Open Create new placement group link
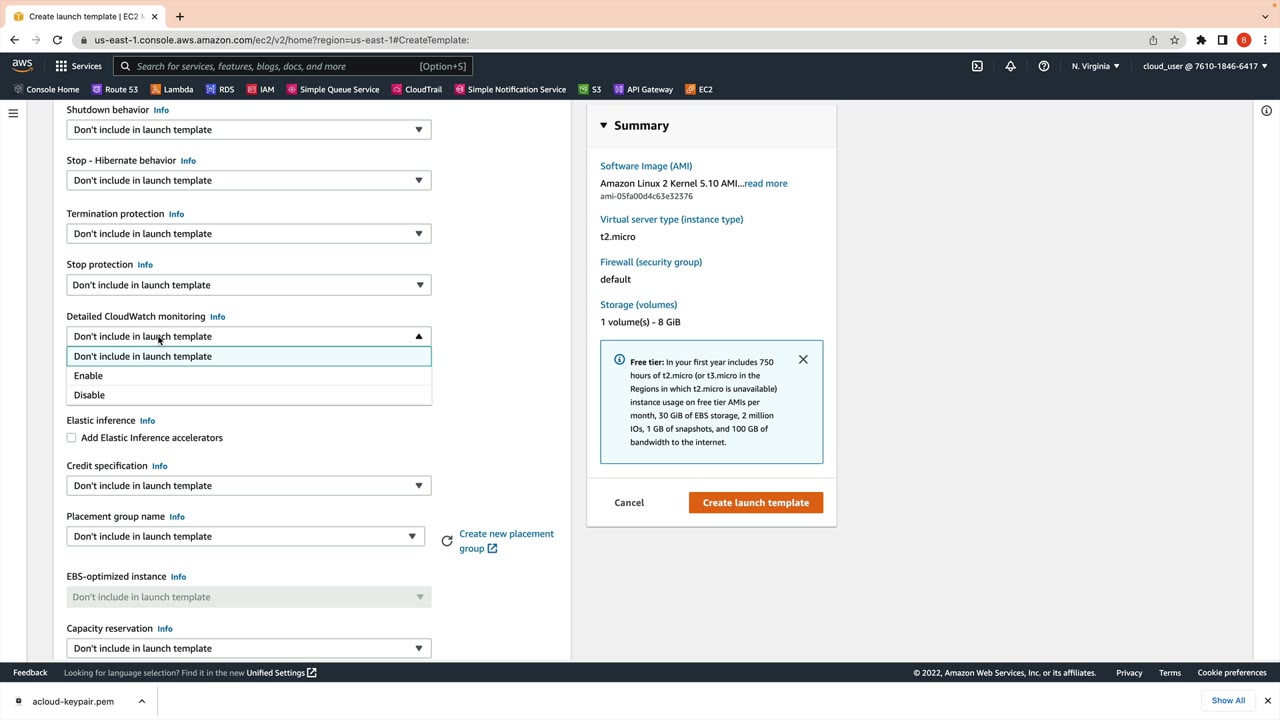This screenshot has width=1280, height=720. pyautogui.click(x=506, y=541)
